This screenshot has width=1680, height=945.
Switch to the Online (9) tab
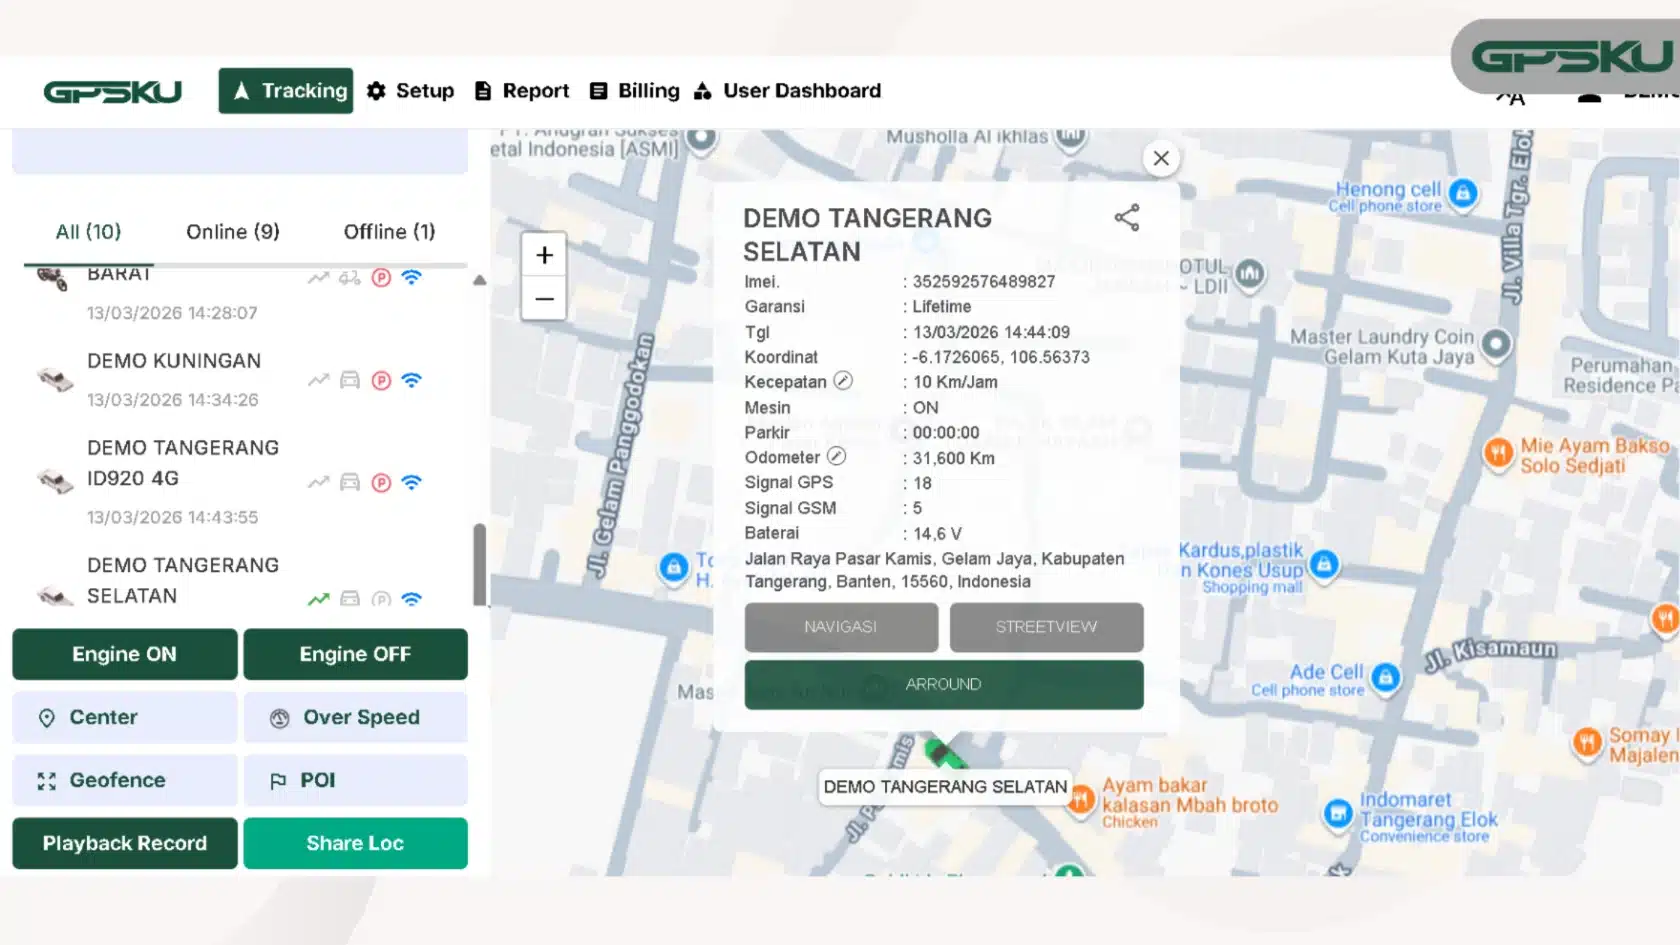pyautogui.click(x=231, y=231)
